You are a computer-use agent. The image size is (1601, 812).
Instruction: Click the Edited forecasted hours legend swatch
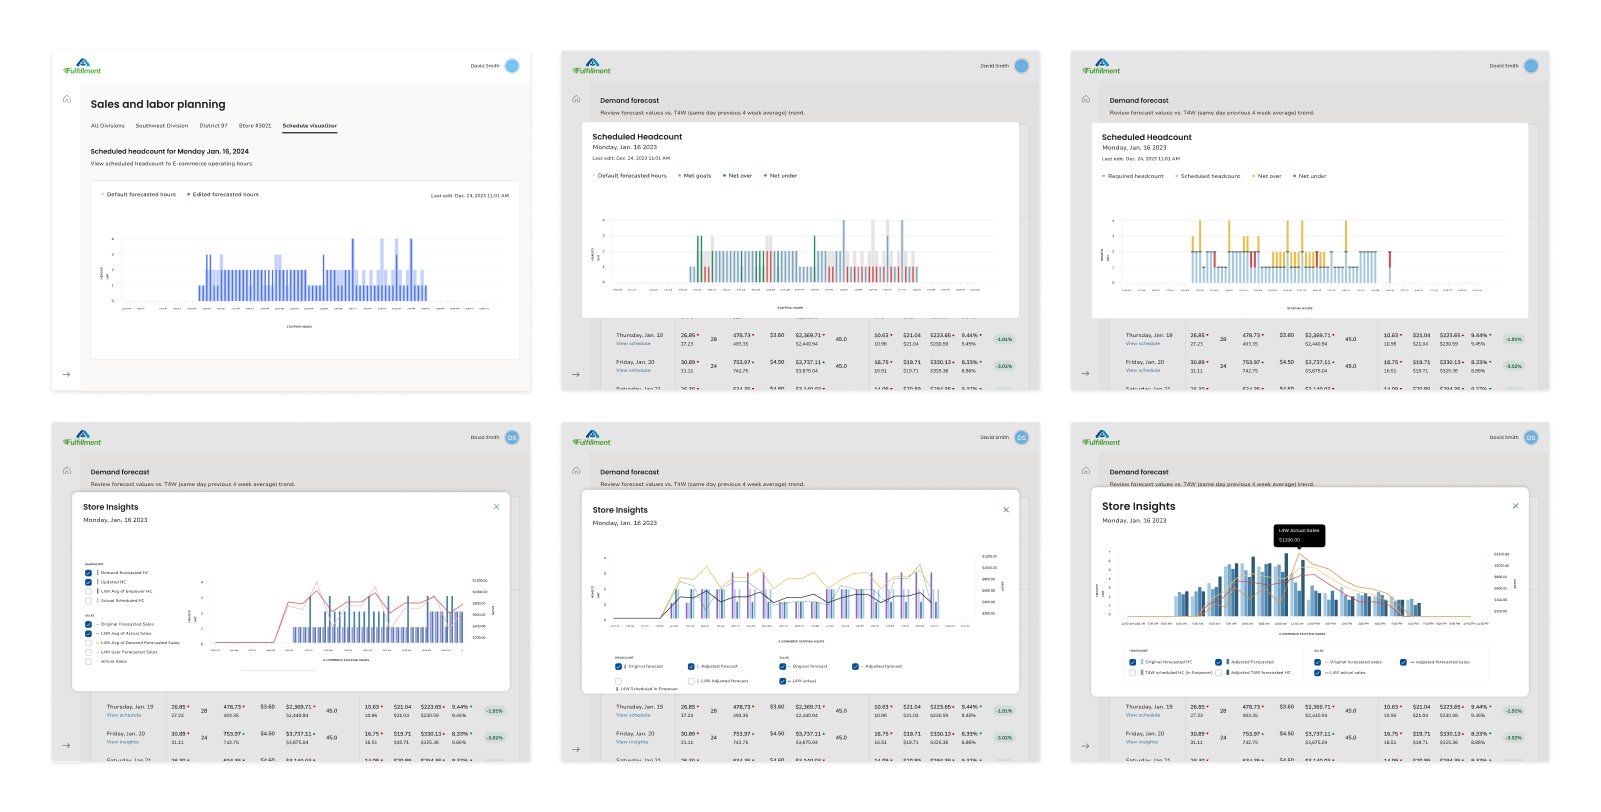[x=188, y=195]
